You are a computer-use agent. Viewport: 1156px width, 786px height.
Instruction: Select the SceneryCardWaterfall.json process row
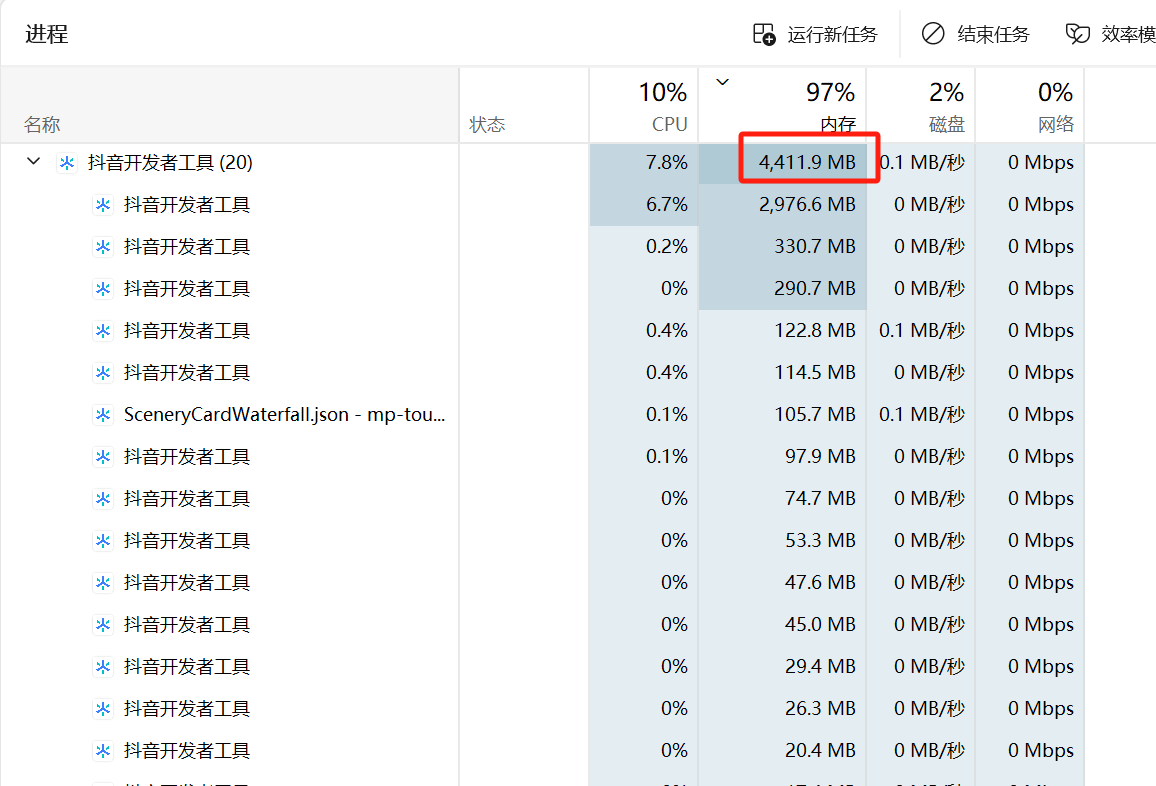click(x=284, y=415)
